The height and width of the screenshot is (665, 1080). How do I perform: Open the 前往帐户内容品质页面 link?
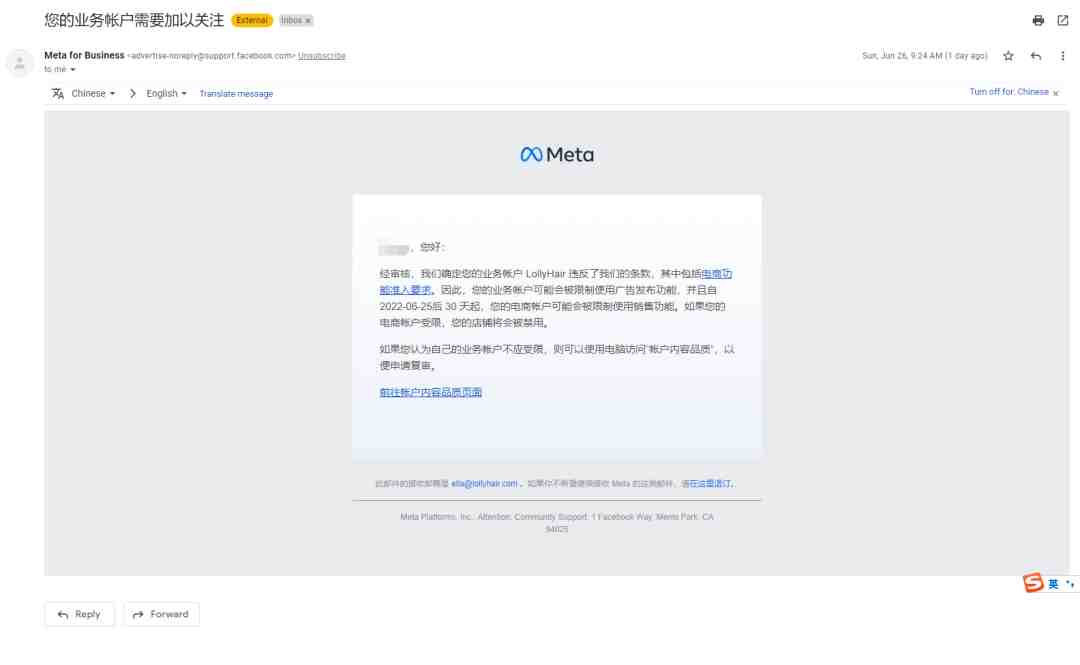430,393
